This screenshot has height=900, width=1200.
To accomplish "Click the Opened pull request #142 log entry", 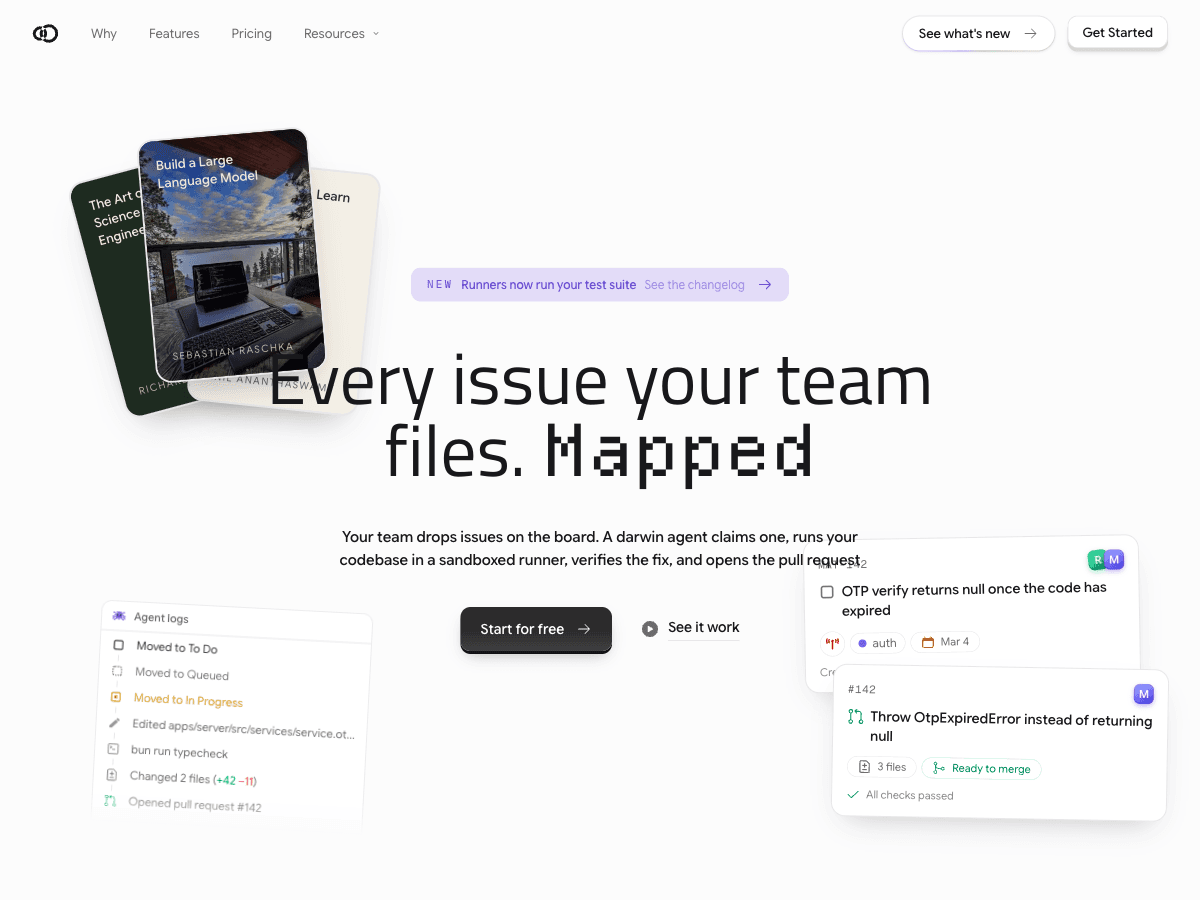I will [x=195, y=803].
